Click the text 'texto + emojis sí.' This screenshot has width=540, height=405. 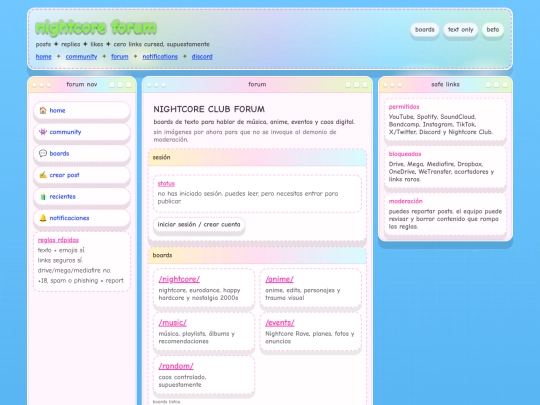[x=61, y=250]
